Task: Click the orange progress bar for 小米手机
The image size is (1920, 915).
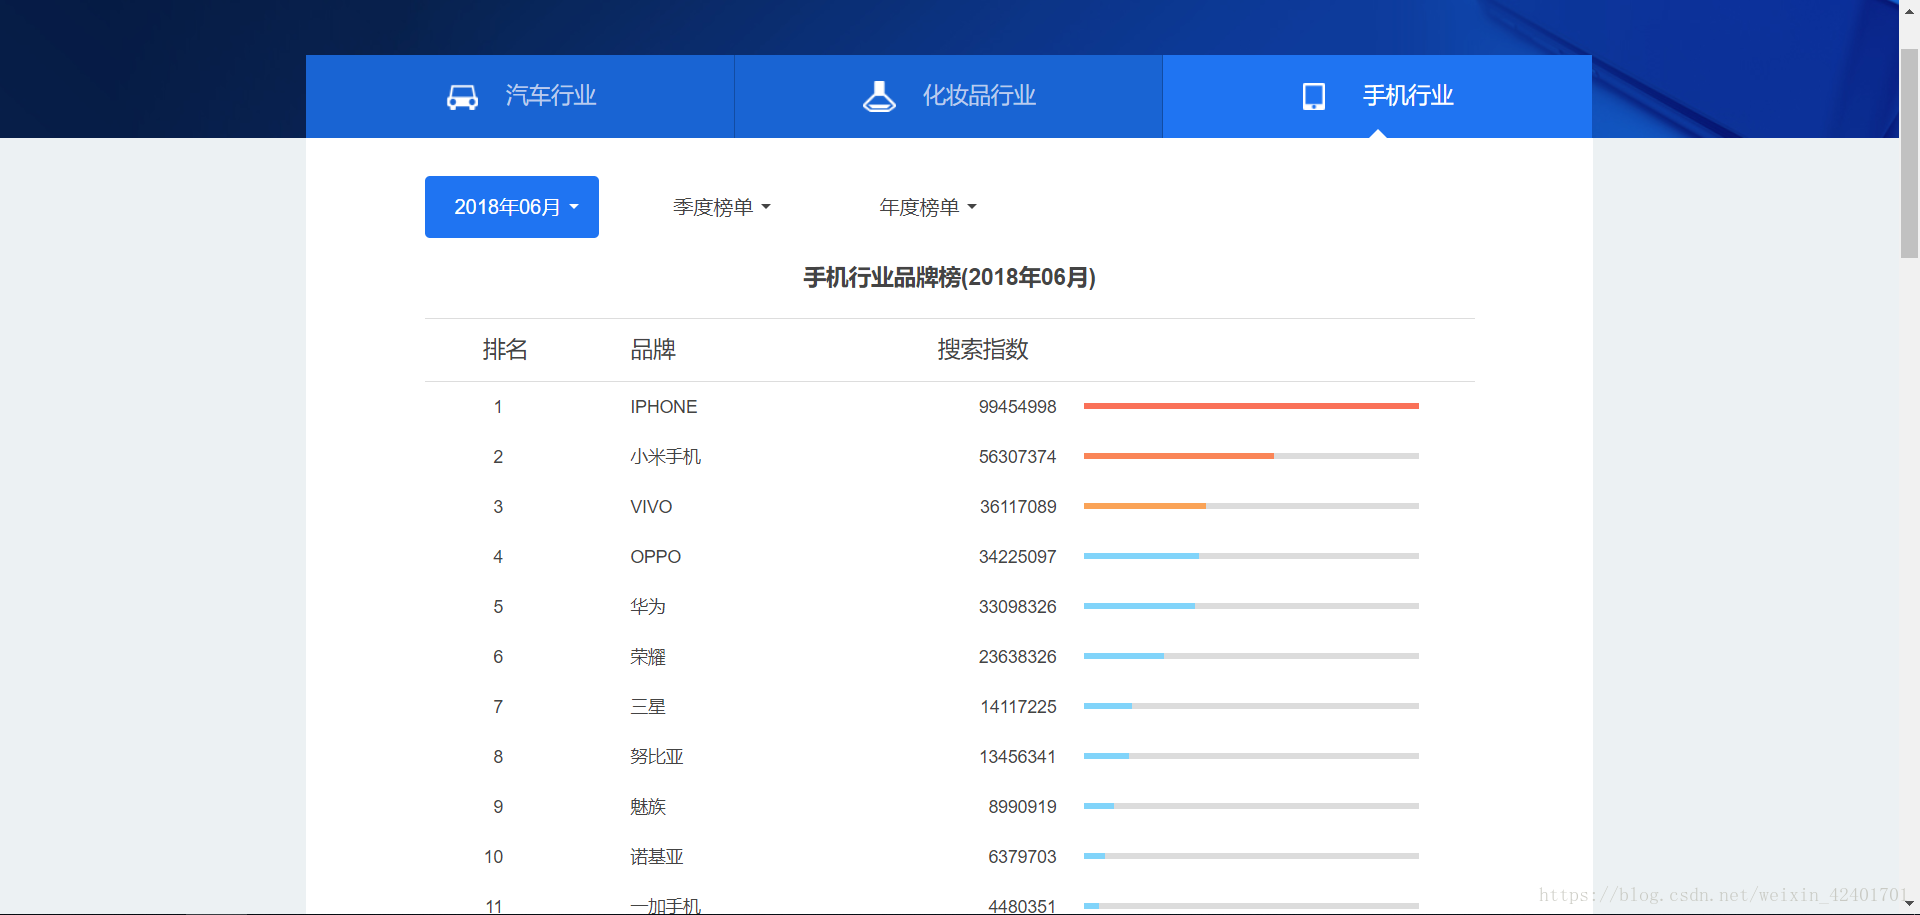Action: [x=1179, y=456]
